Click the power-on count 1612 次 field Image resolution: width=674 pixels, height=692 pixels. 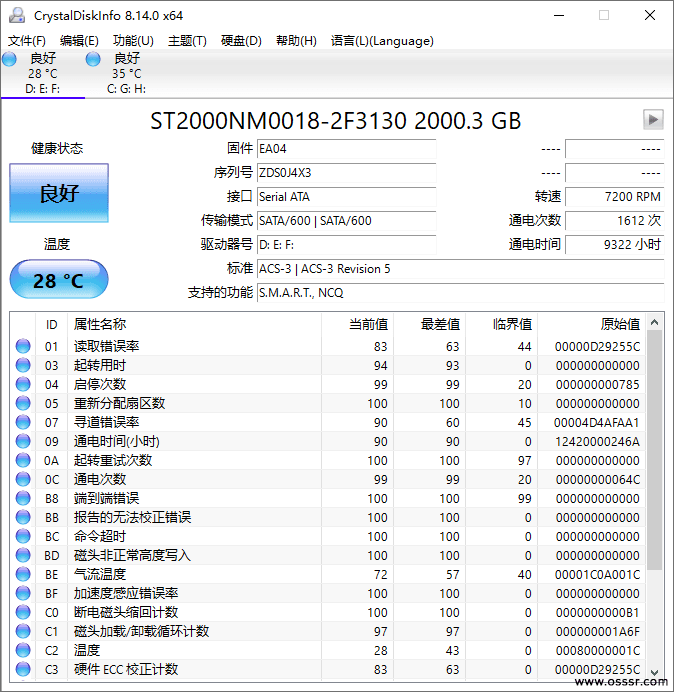click(x=614, y=221)
